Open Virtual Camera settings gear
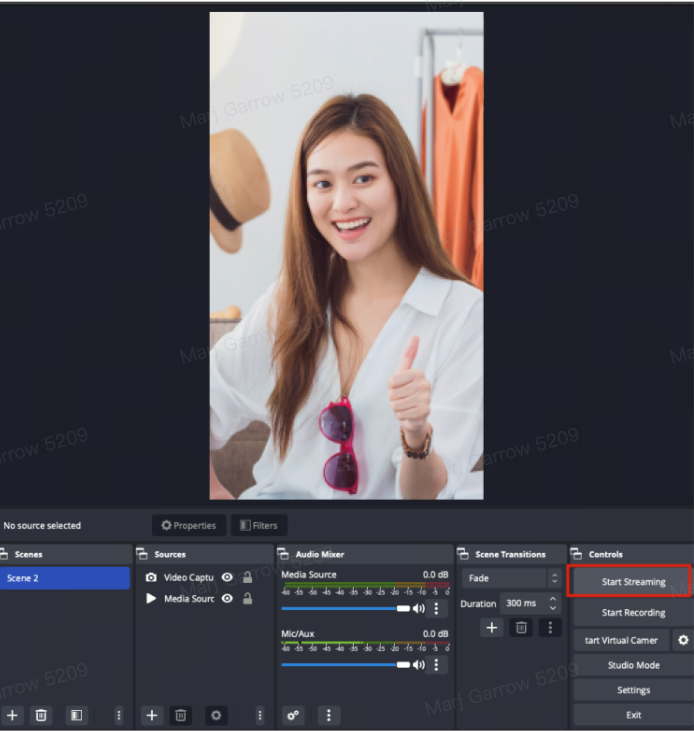 pyautogui.click(x=683, y=640)
